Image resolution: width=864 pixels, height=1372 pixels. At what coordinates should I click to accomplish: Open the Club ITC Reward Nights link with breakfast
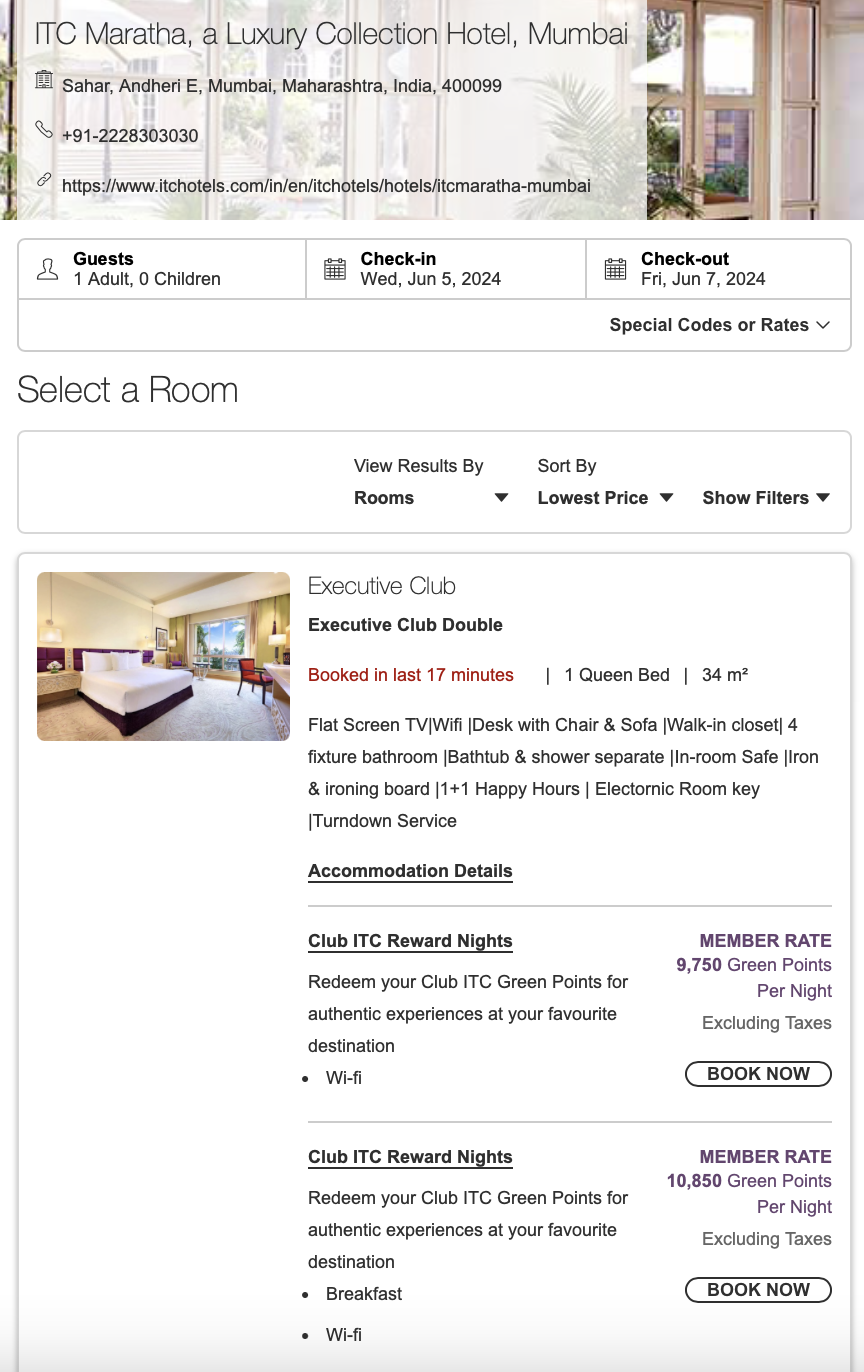pyautogui.click(x=410, y=1157)
